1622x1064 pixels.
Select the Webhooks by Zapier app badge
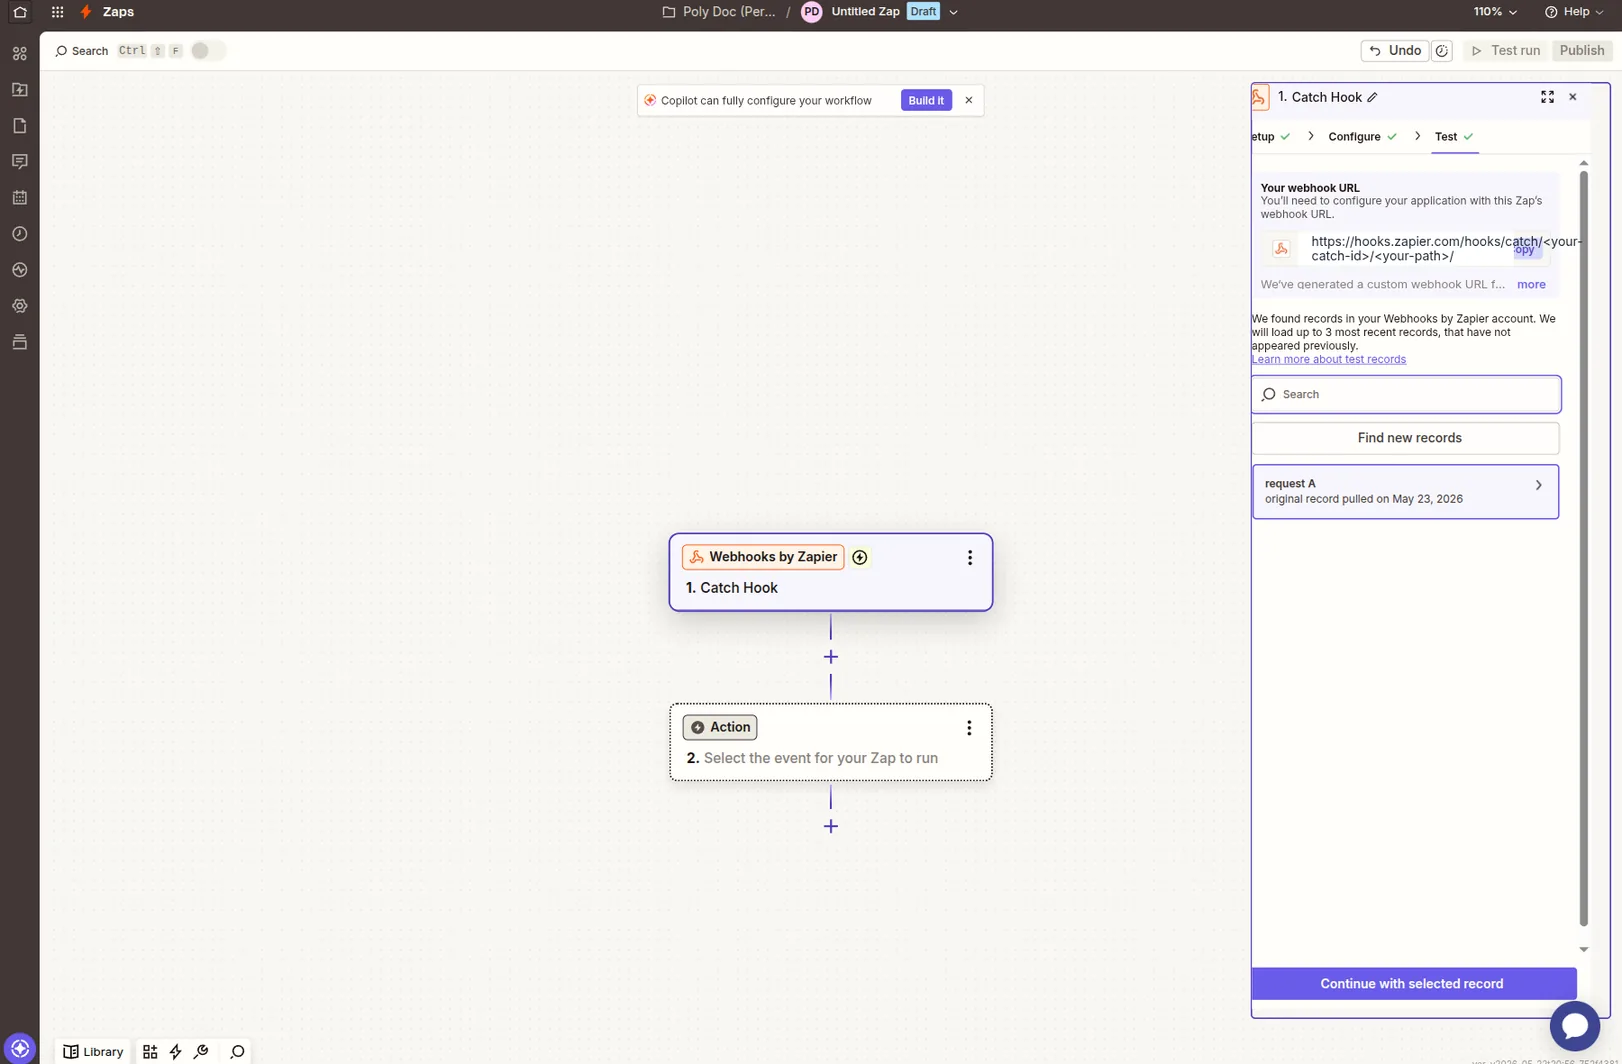point(763,557)
